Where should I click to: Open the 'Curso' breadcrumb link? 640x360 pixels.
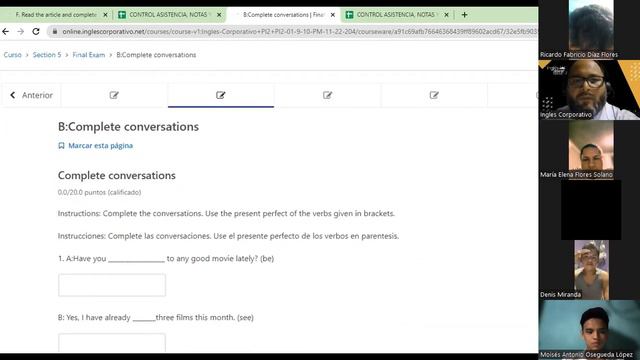tap(13, 55)
